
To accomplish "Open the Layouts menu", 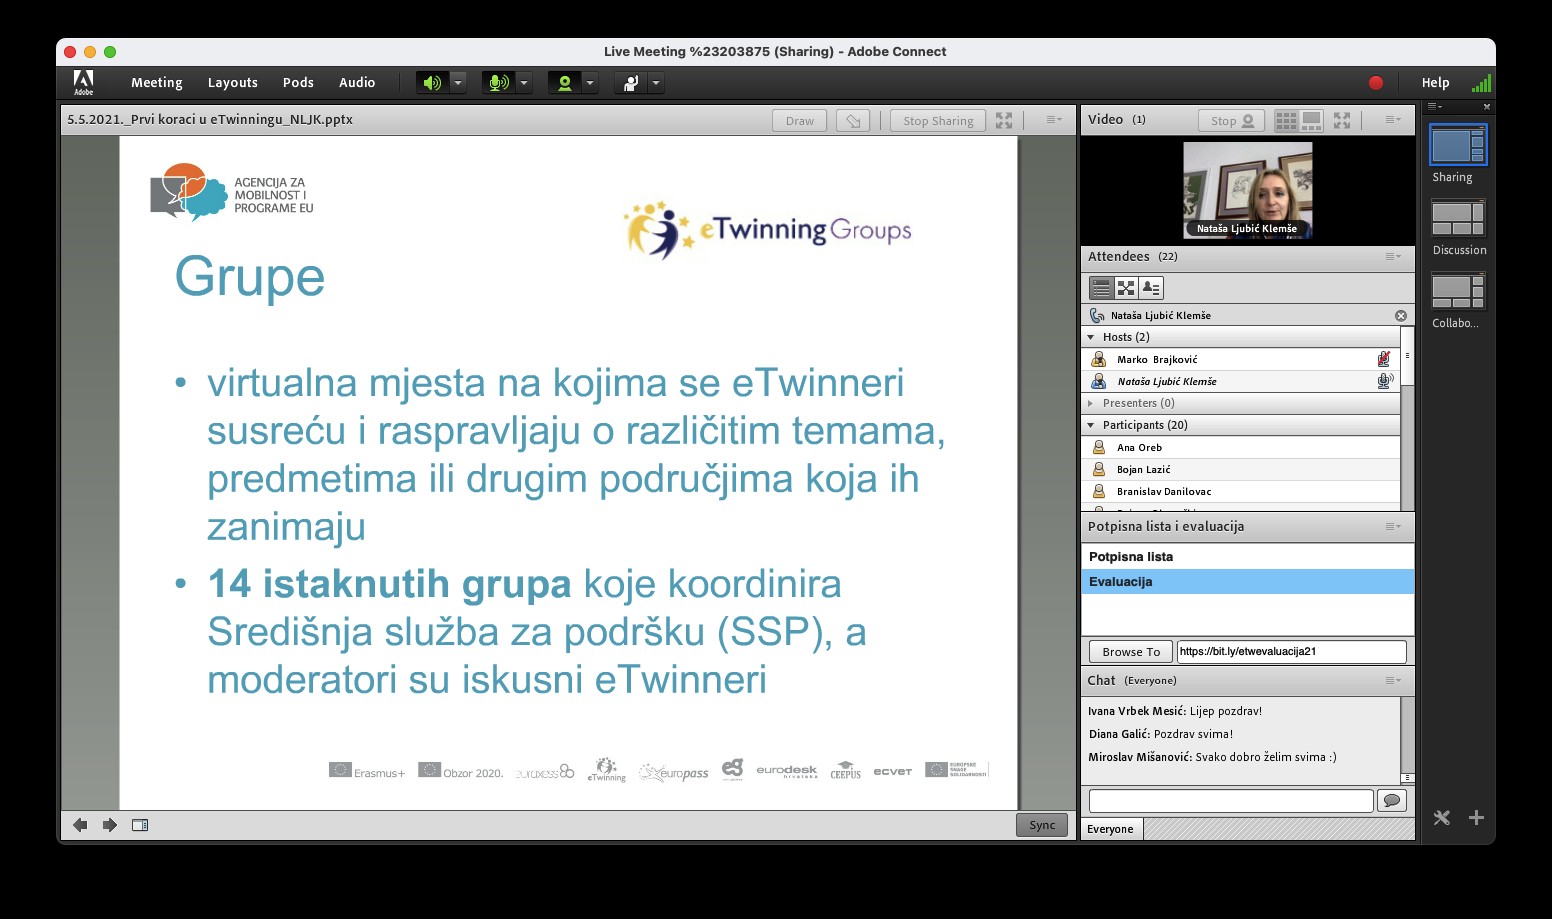I will pos(233,83).
